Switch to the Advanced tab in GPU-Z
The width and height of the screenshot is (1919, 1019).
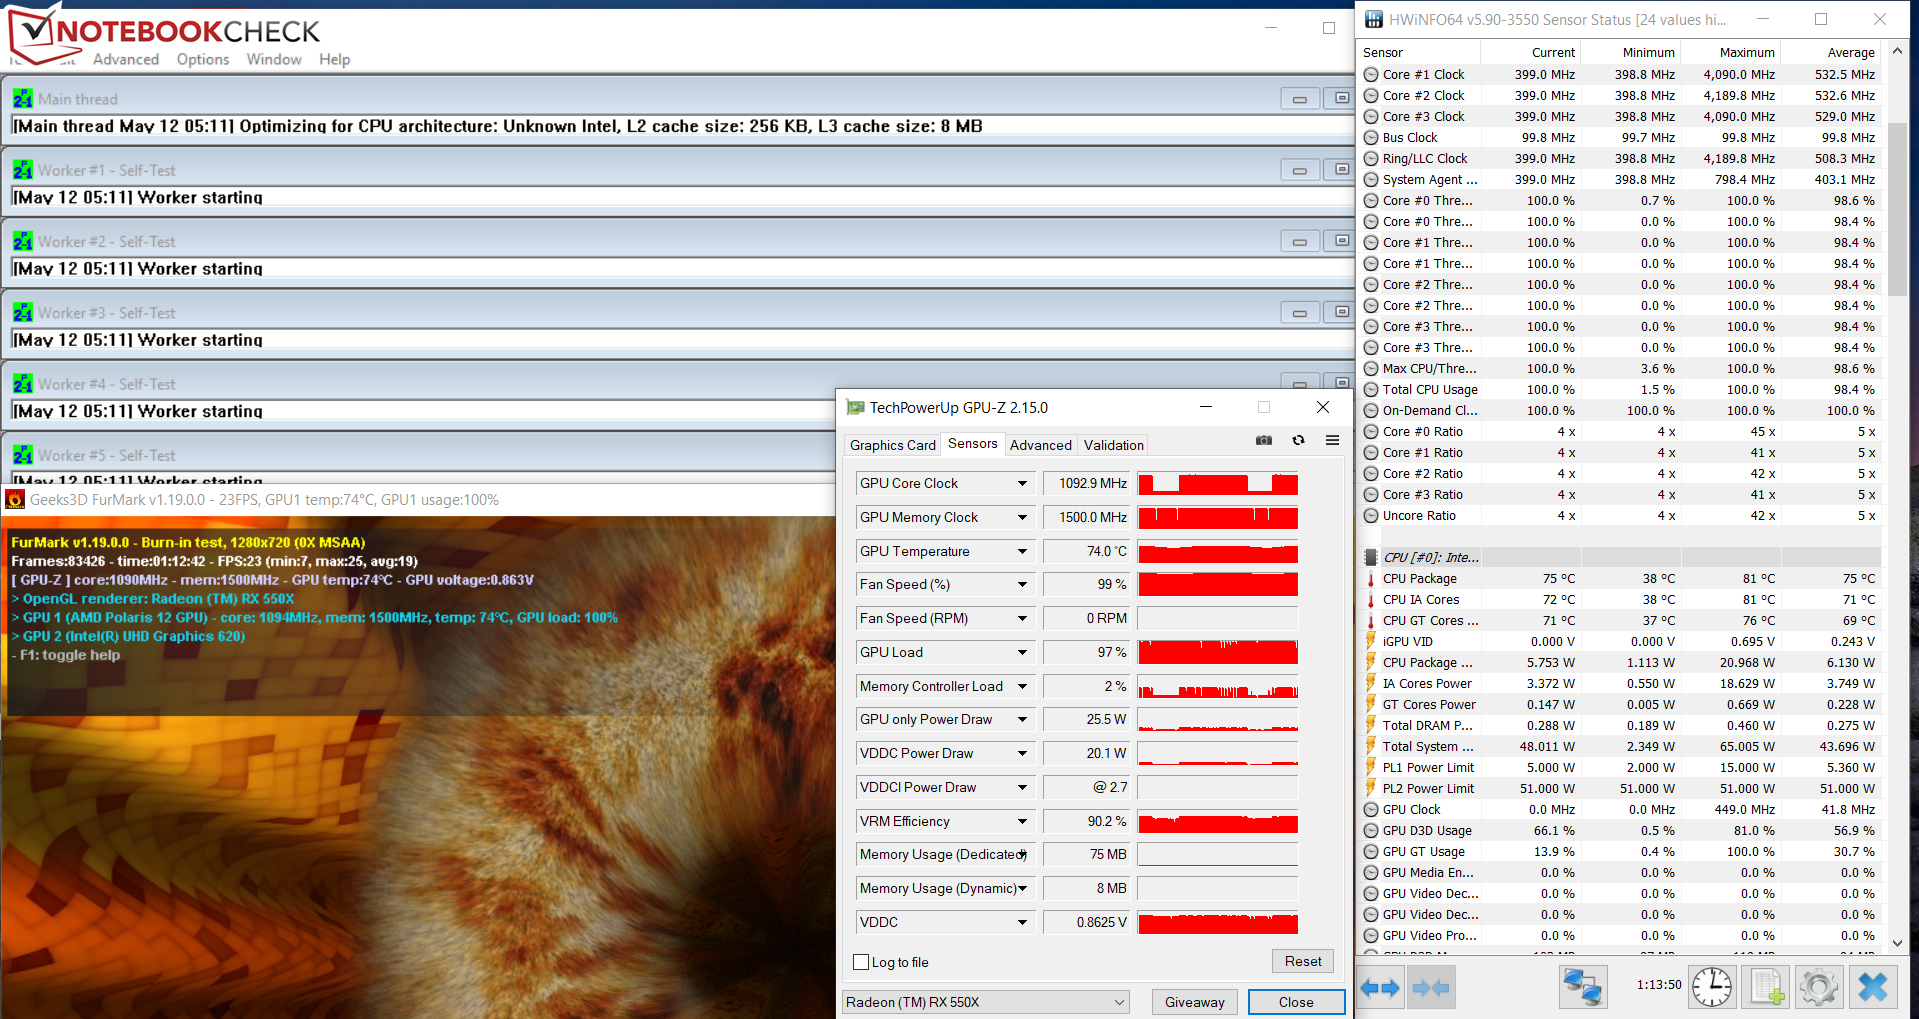[x=1041, y=445]
